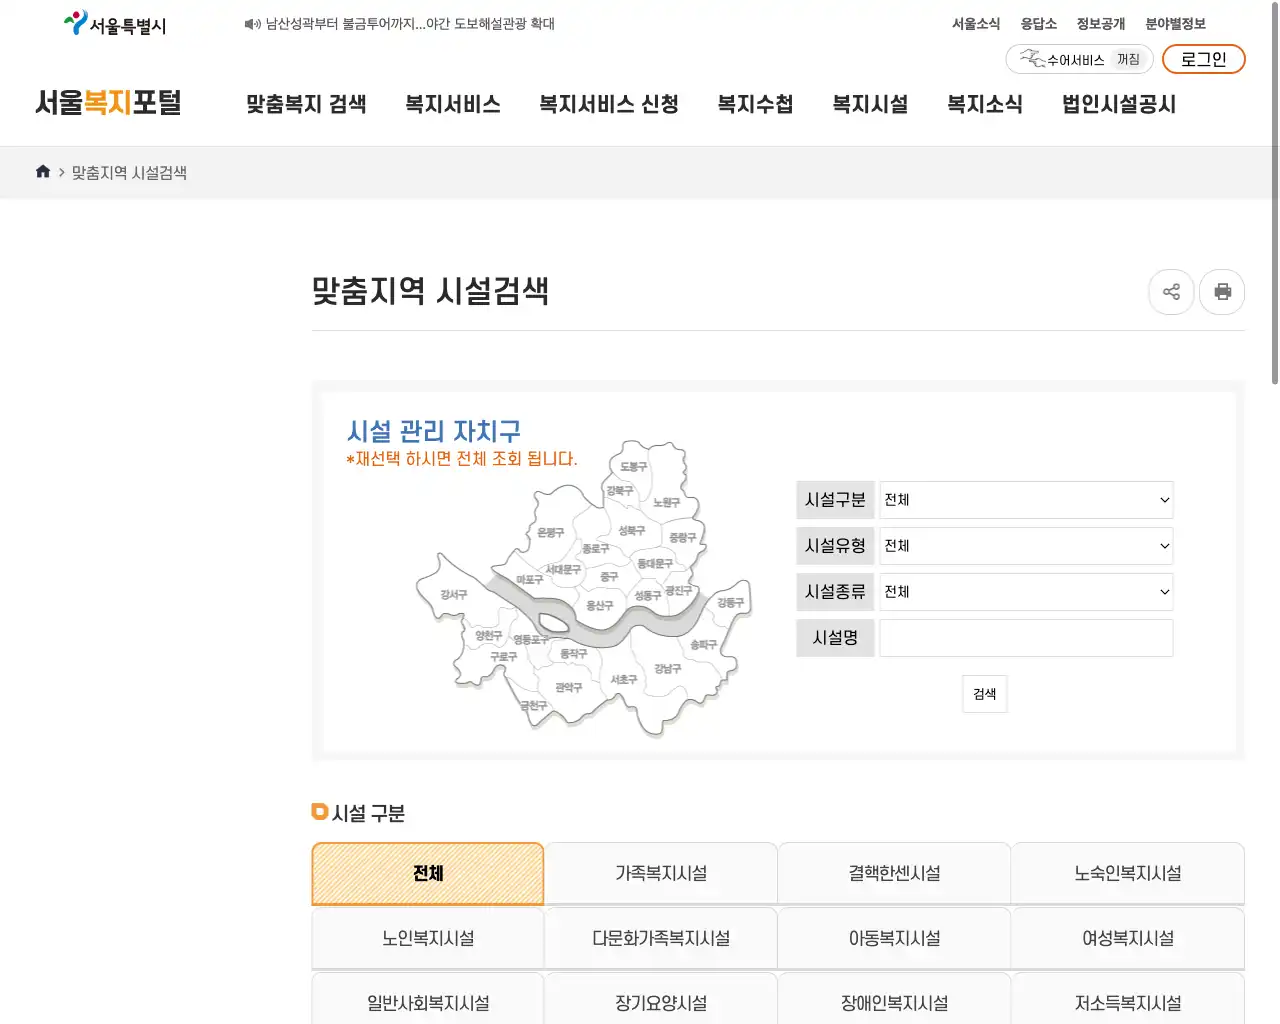The image size is (1280, 1024).
Task: Go to the 복지서비스 신청 menu
Action: [x=609, y=104]
